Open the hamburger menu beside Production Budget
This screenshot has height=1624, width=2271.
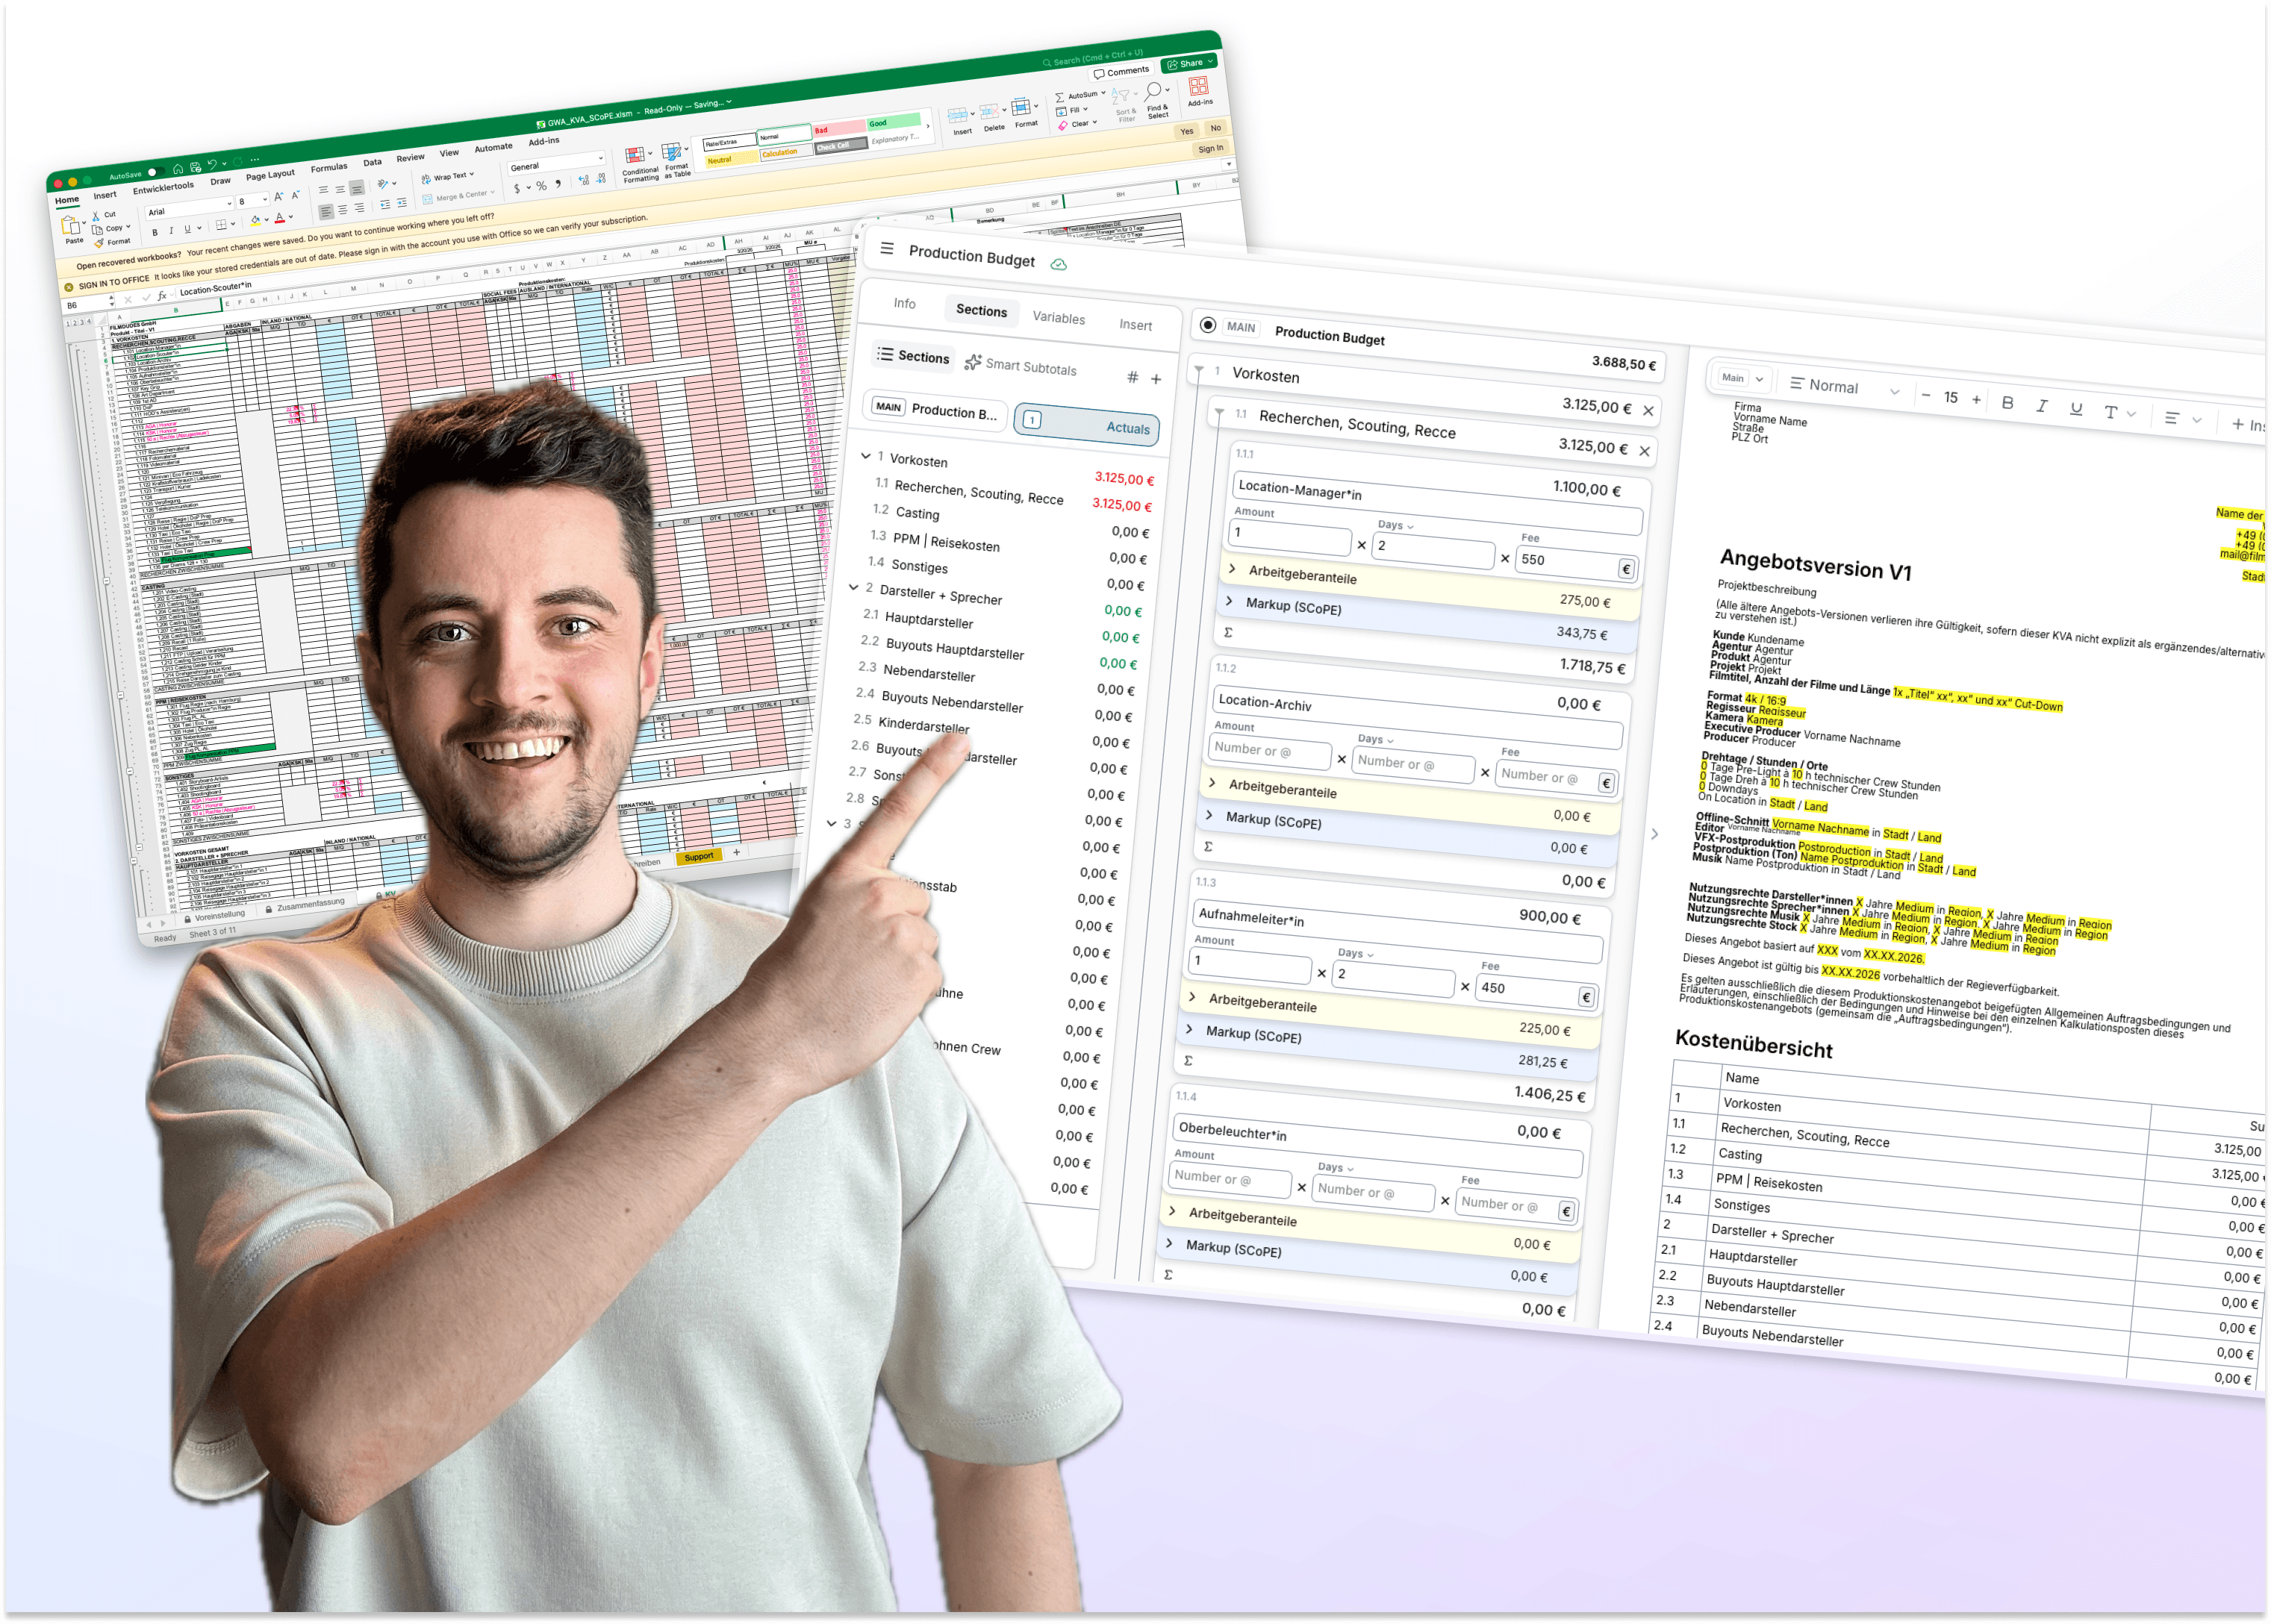click(x=886, y=248)
